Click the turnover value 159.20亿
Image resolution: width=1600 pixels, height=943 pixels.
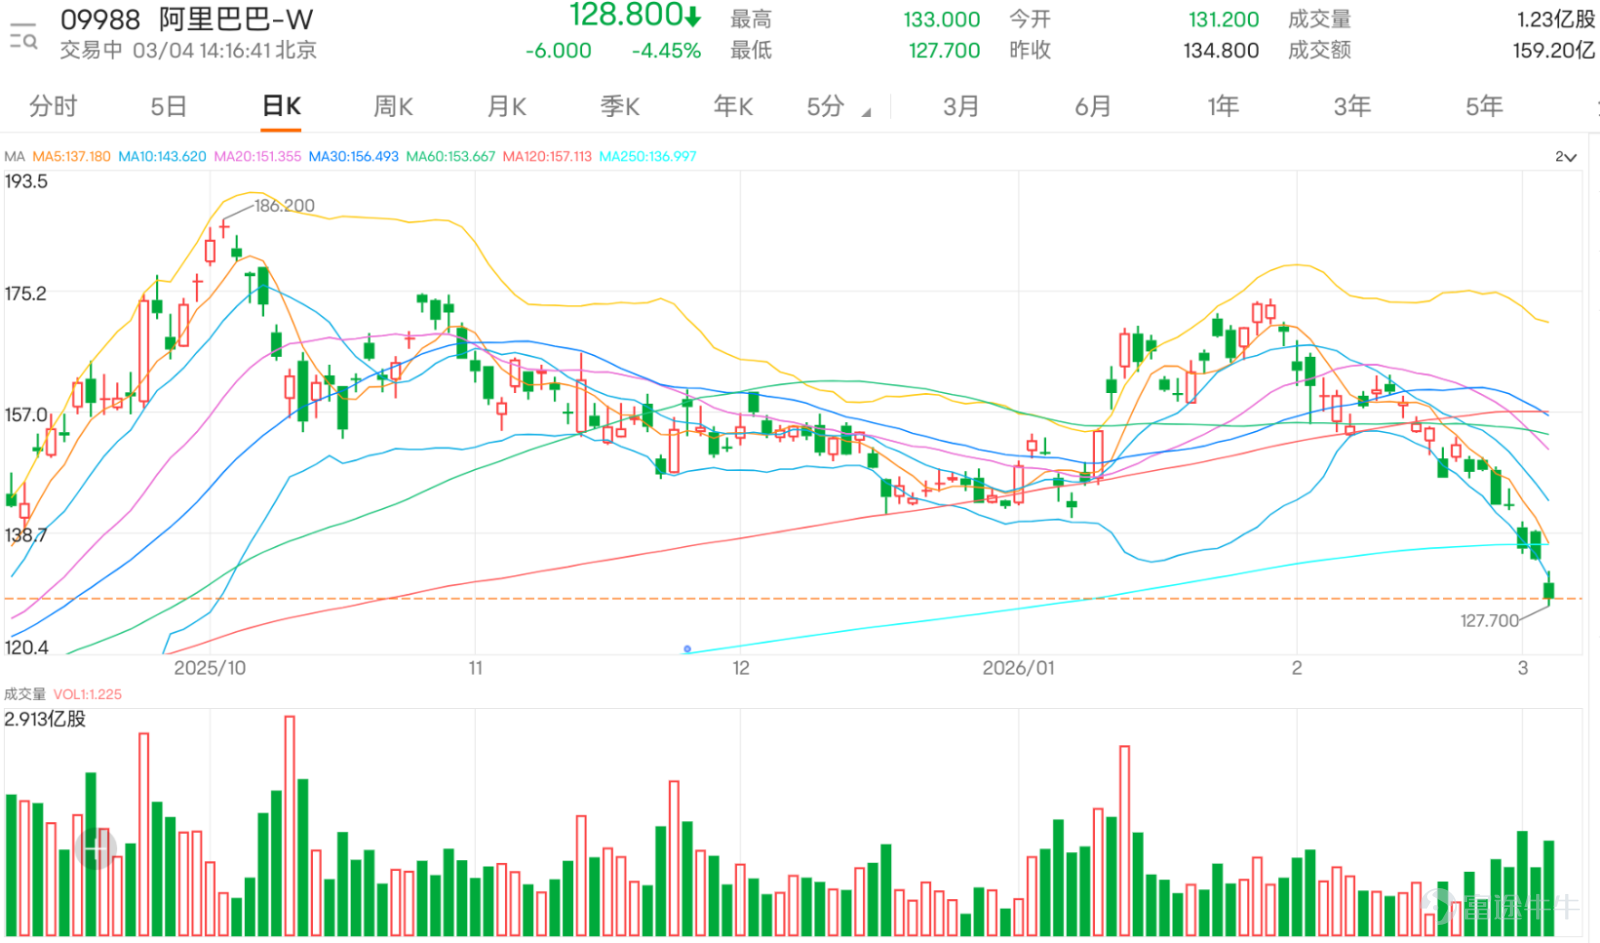pyautogui.click(x=1553, y=51)
